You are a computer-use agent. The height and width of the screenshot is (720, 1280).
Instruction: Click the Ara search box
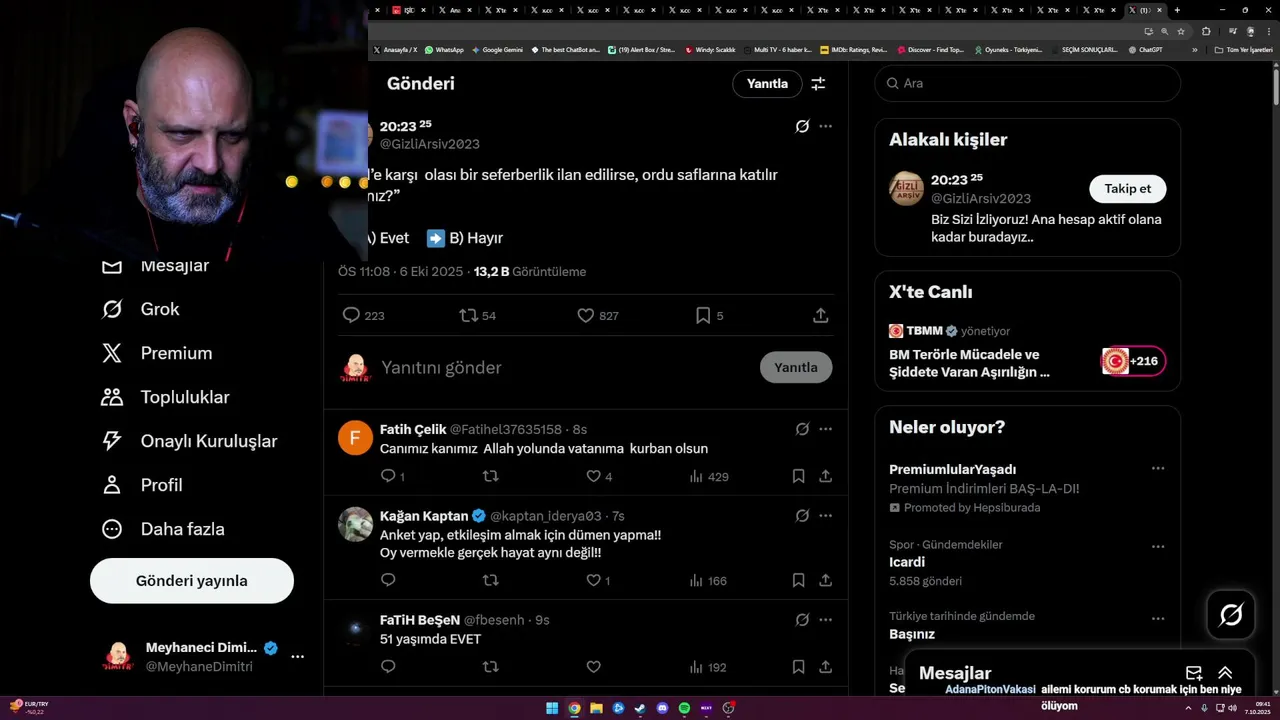(1027, 83)
